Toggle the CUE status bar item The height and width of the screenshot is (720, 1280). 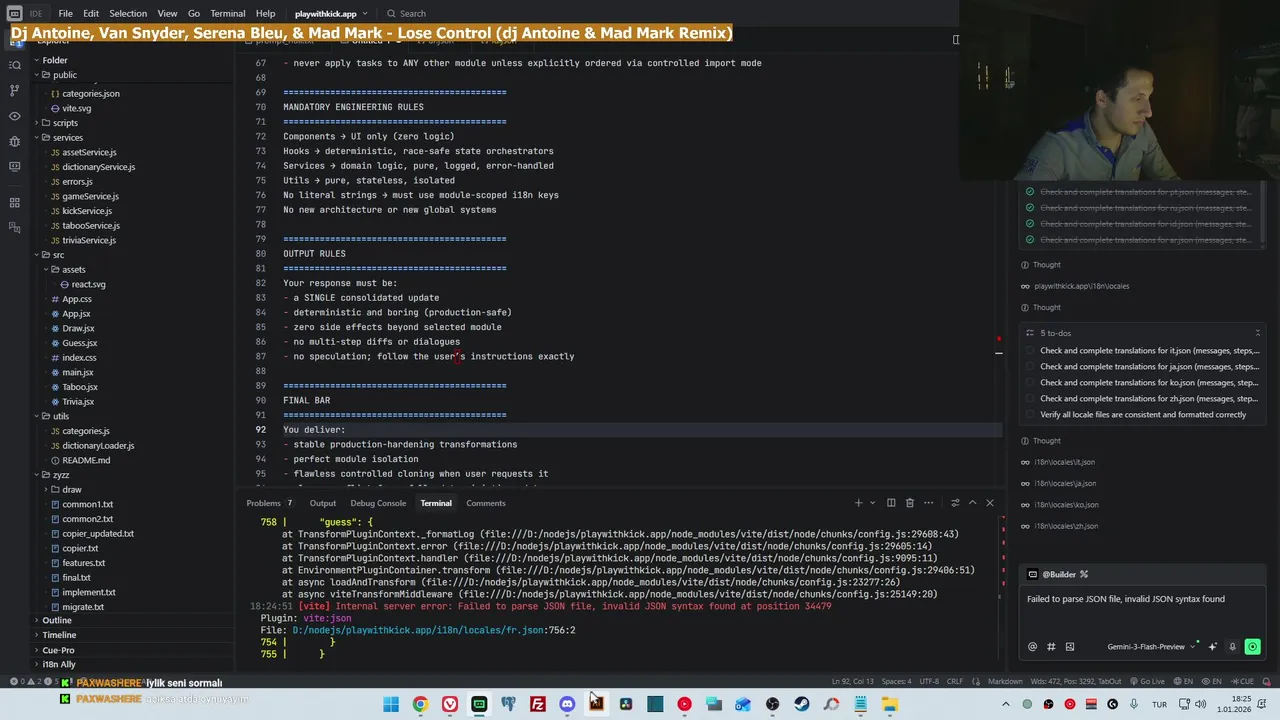[x=1242, y=682]
